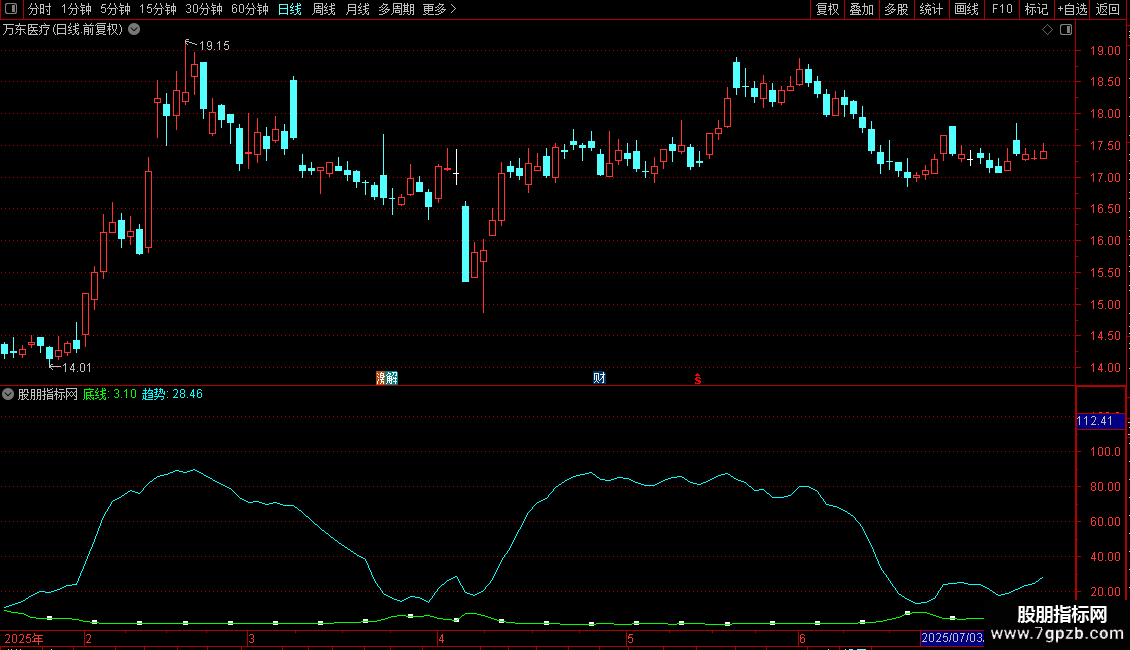Toggle the side panel icon at top-left
This screenshot has width=1130, height=650.
pos(11,9)
